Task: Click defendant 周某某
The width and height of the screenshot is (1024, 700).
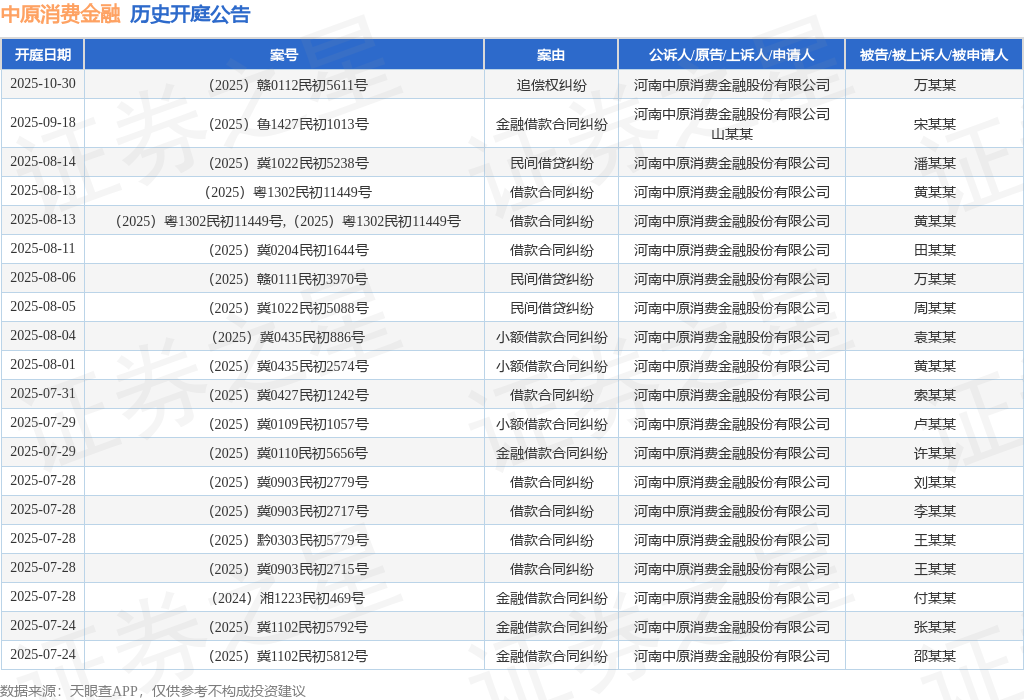Action: [x=935, y=308]
